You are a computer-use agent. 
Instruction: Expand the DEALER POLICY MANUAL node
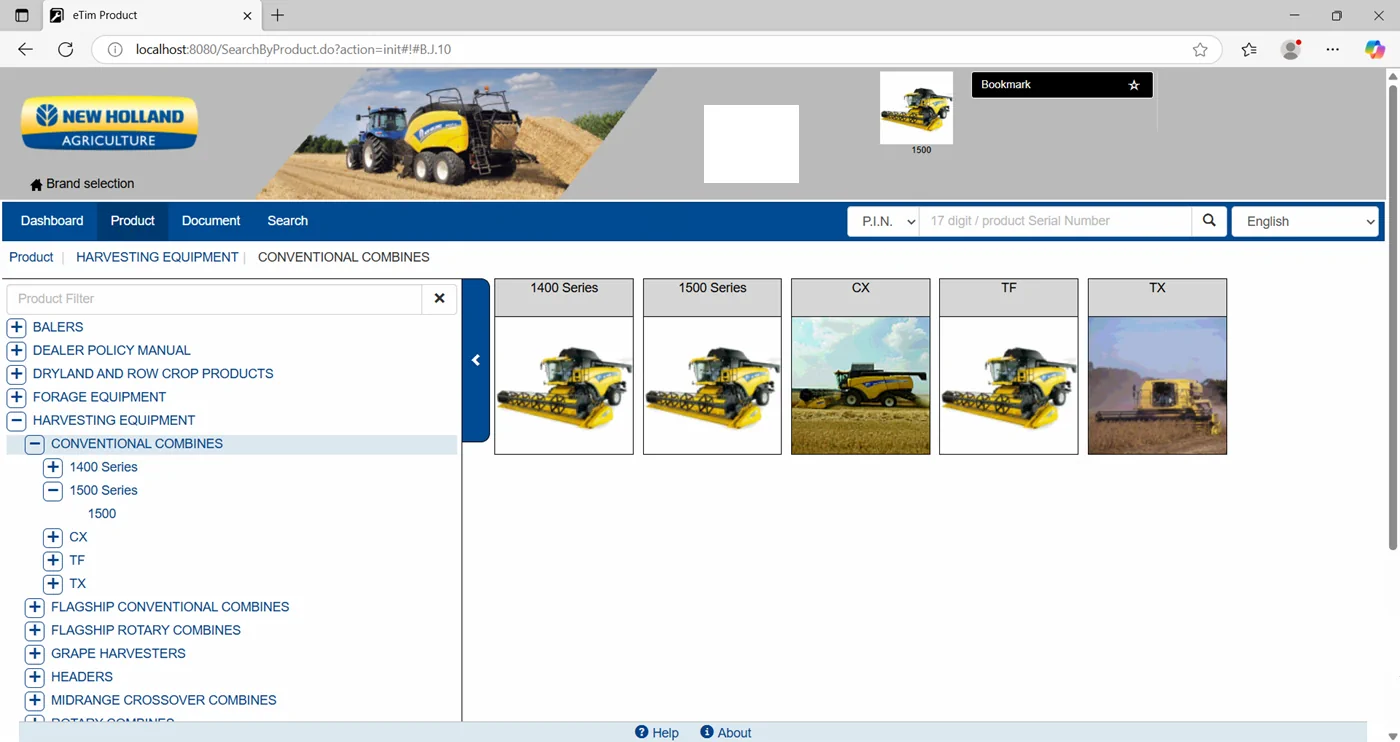tap(16, 350)
